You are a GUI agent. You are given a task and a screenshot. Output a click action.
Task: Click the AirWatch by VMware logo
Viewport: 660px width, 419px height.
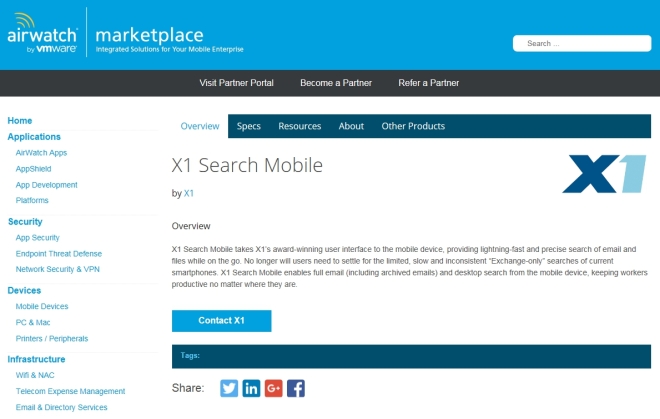[x=42, y=33]
